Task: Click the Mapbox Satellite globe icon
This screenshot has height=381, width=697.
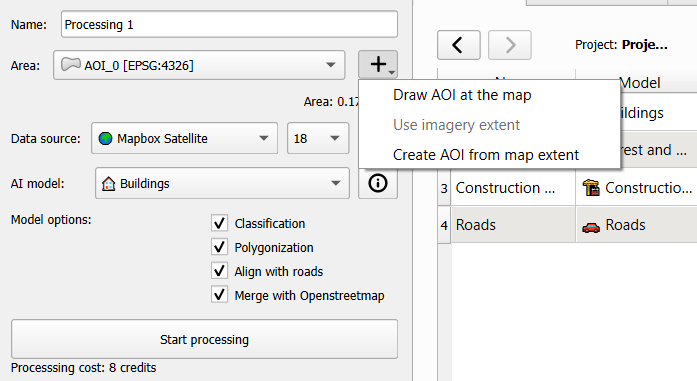Action: 106,138
